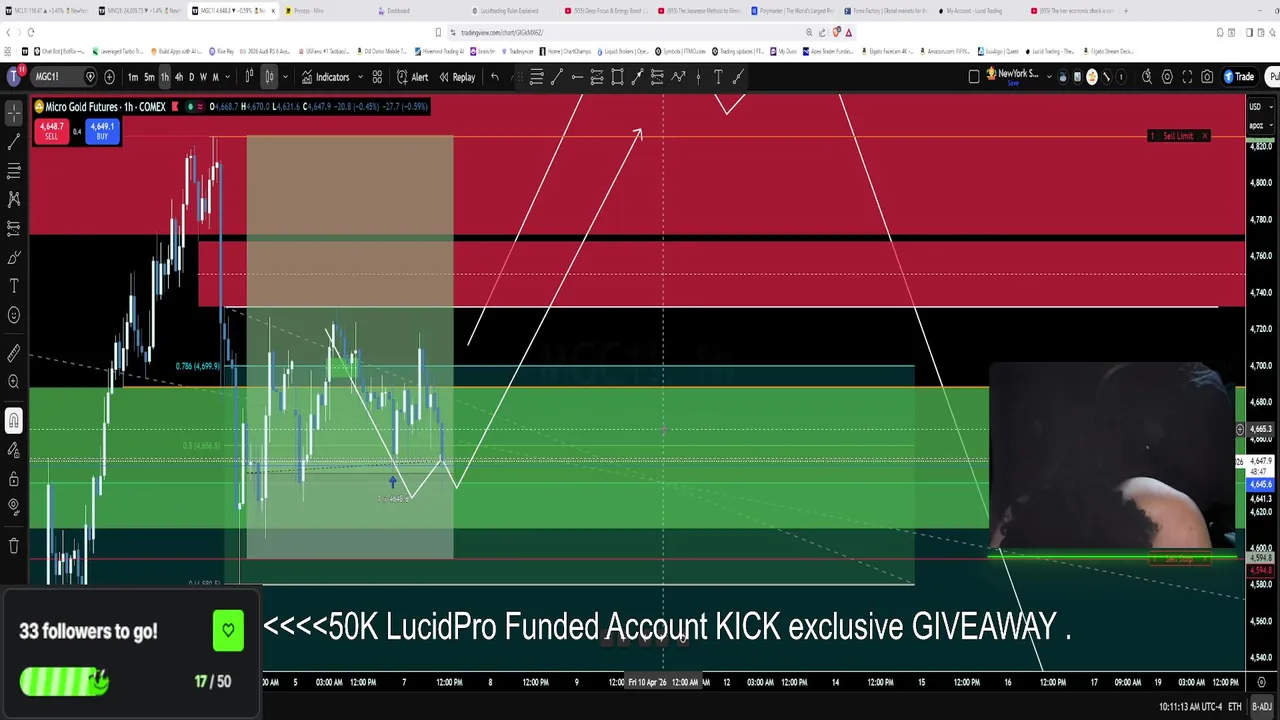Take a chart snapshot camera icon

(1207, 77)
